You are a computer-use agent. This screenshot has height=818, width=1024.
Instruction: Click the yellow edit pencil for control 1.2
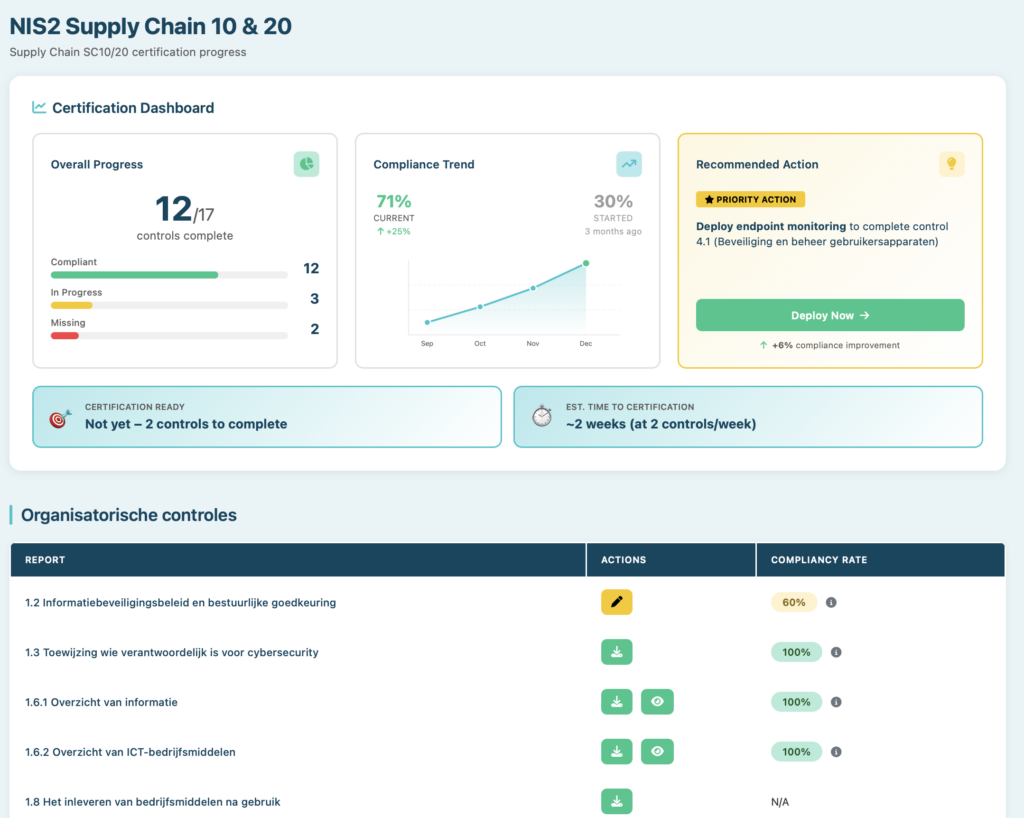click(x=617, y=602)
